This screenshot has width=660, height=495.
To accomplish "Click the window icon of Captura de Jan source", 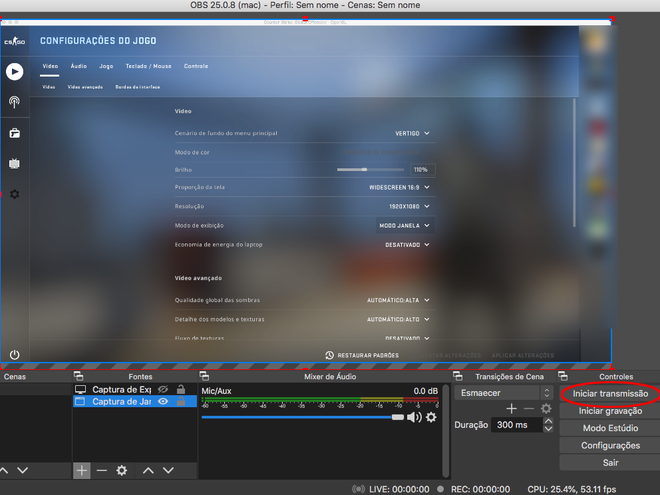I will (x=80, y=402).
